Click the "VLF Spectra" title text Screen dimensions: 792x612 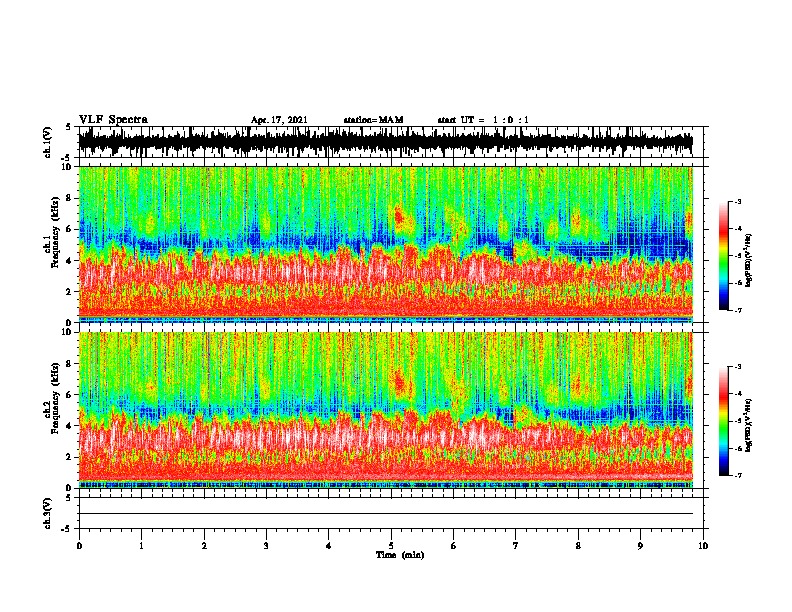[113, 120]
